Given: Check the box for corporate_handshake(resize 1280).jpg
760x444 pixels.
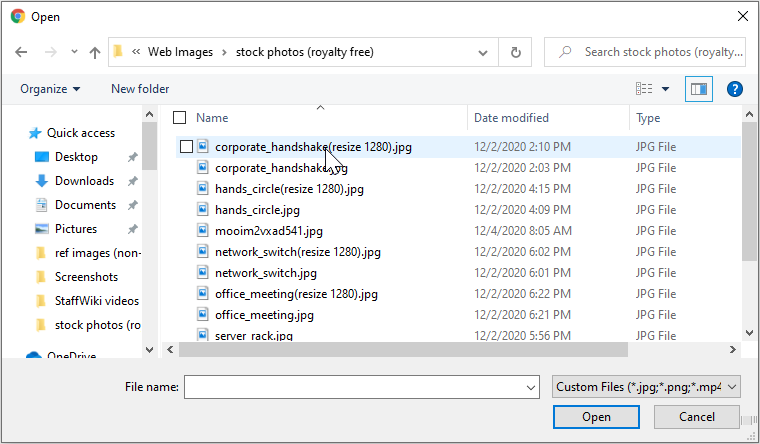Looking at the screenshot, I should (186, 147).
